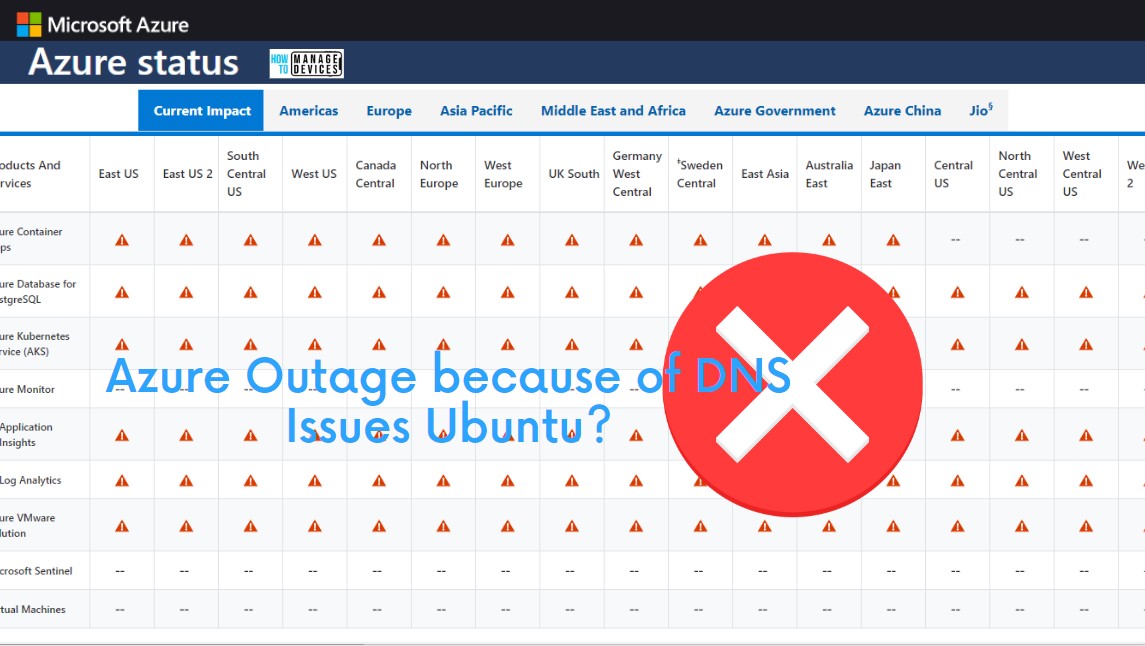The image size is (1145, 646).
Task: Click Container Apps Japan East warning icon
Action: pyautogui.click(x=893, y=240)
